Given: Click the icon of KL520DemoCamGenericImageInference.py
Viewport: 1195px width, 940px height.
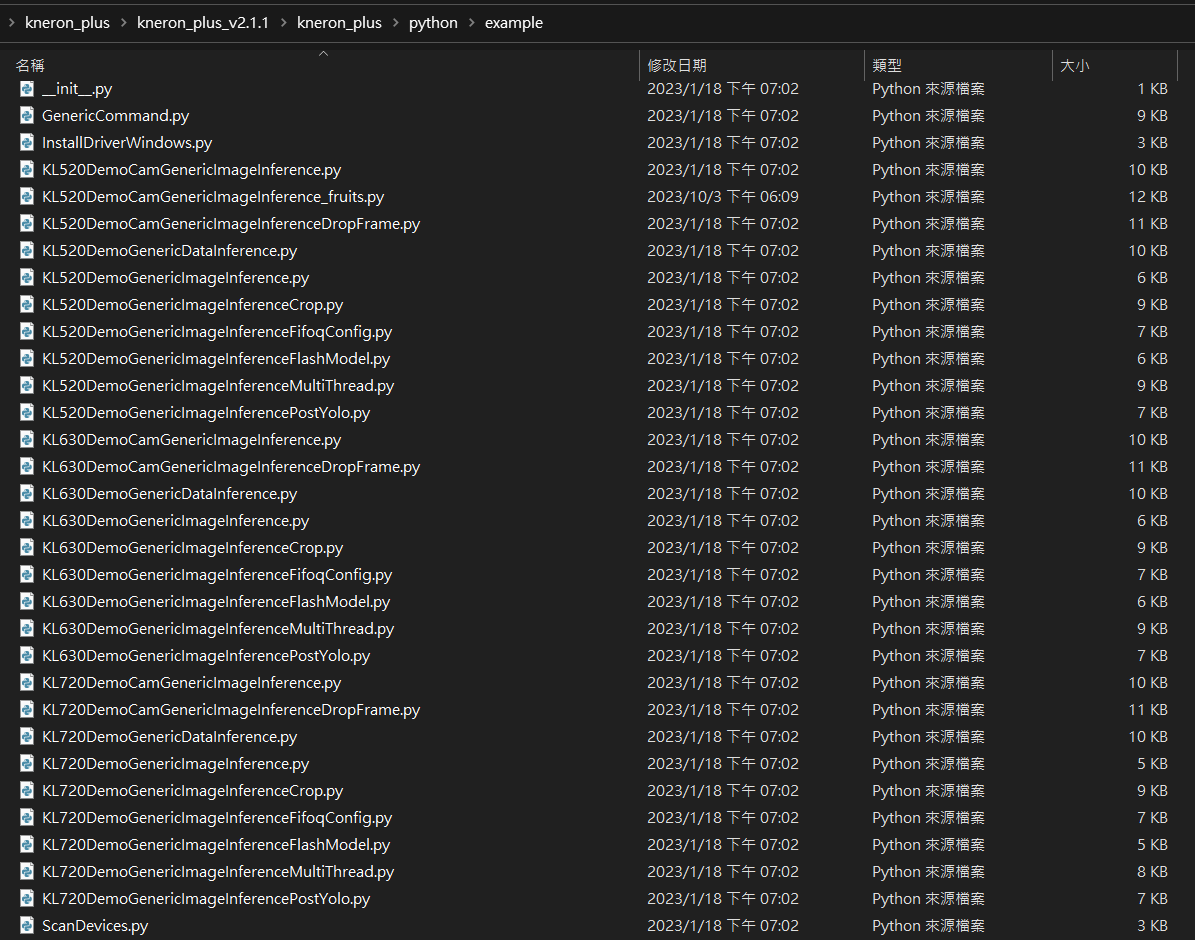Looking at the screenshot, I should tap(27, 170).
